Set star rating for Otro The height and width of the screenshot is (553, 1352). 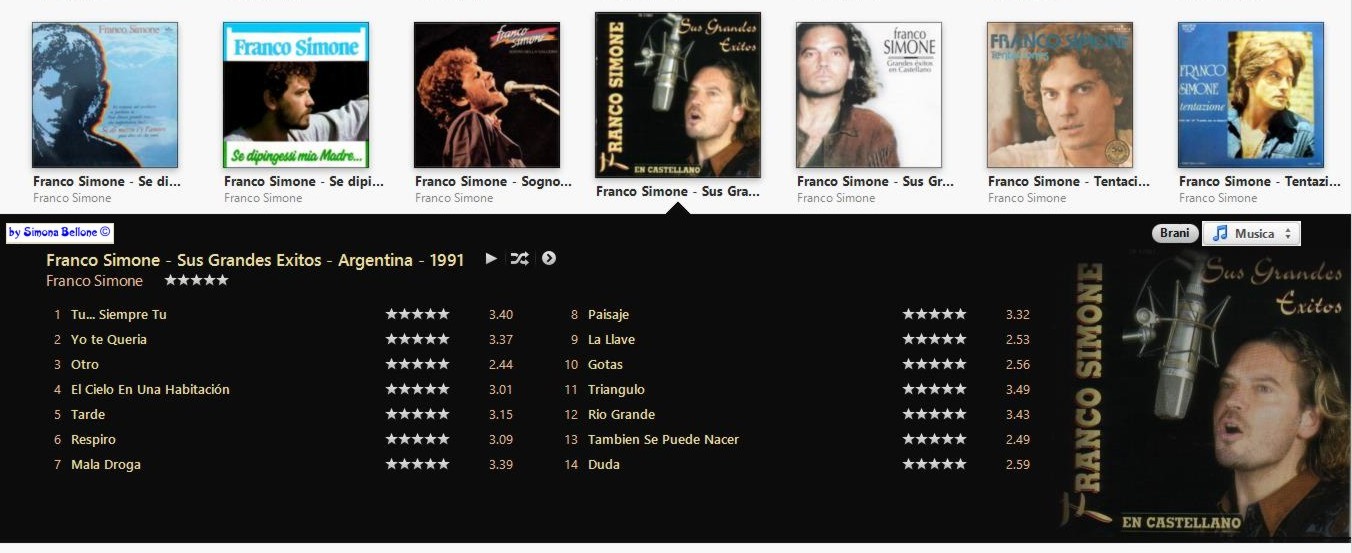(417, 364)
